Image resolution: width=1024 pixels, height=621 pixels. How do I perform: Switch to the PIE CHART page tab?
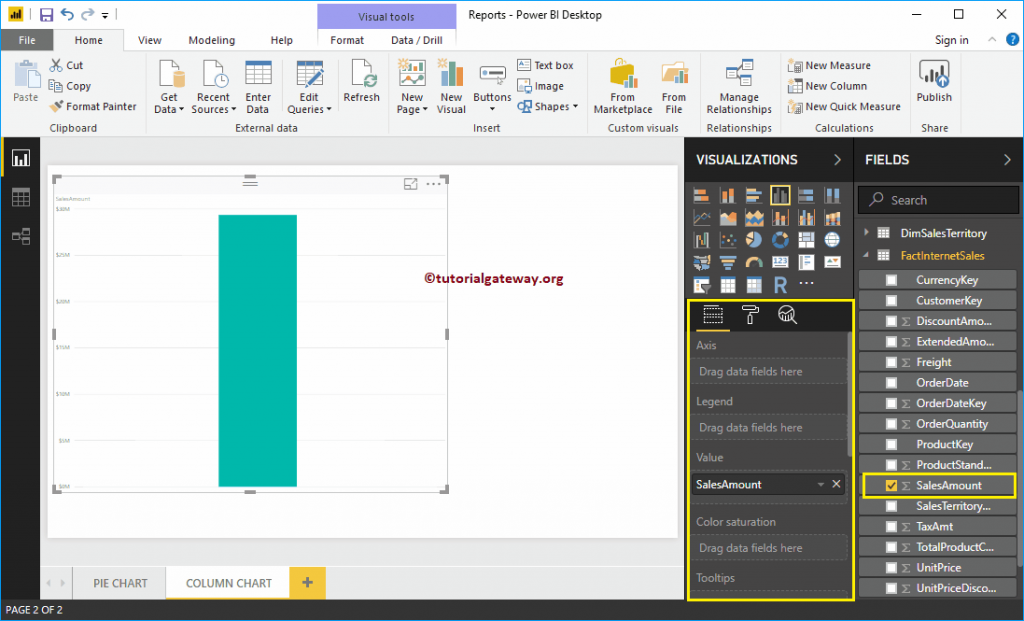tap(120, 583)
